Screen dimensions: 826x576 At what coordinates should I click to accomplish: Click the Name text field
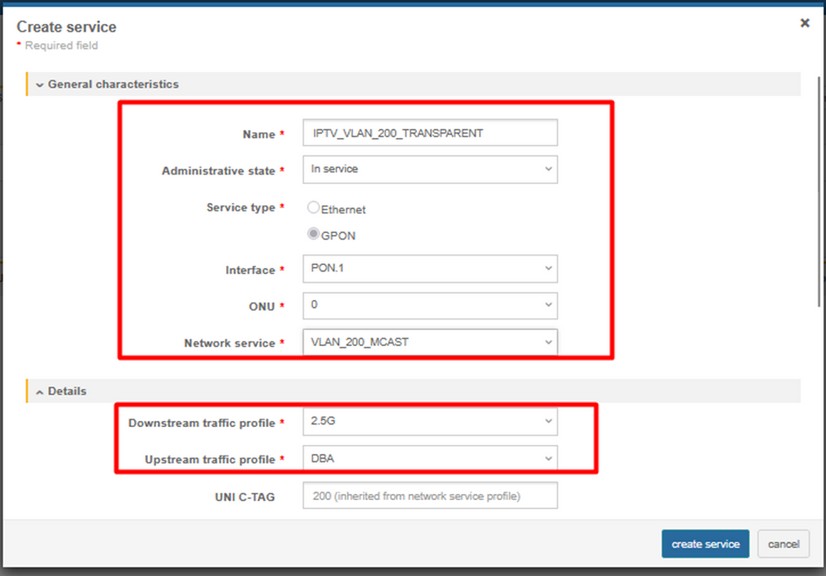pyautogui.click(x=430, y=133)
